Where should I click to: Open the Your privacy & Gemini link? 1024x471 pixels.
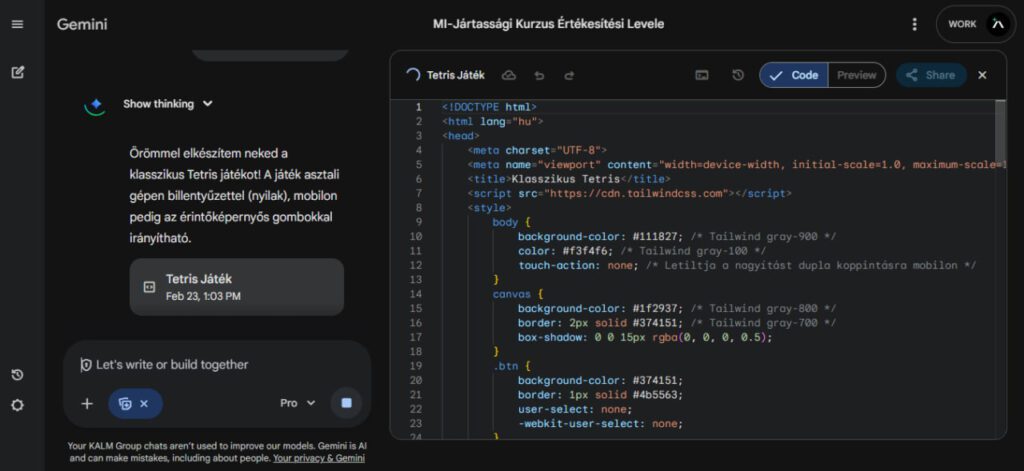[x=318, y=458]
